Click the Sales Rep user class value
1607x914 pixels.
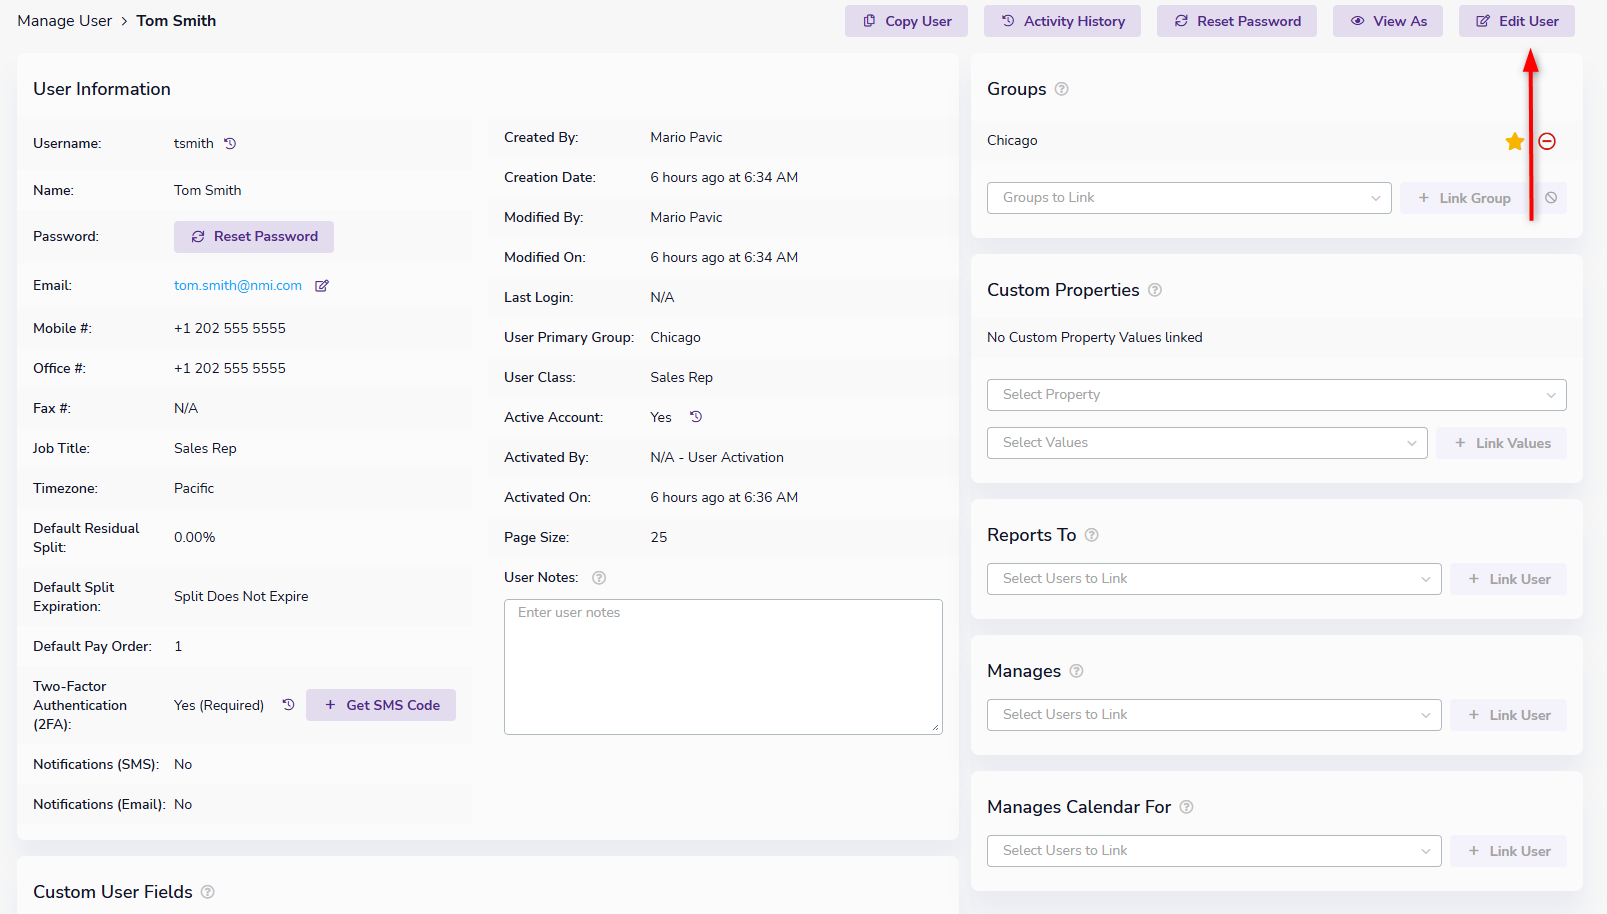681,377
